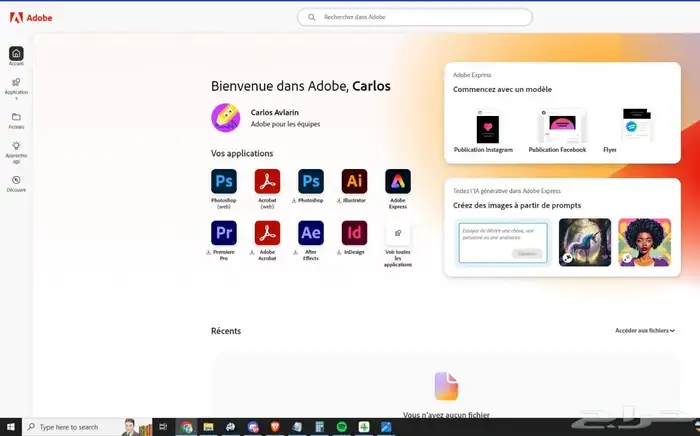Screen dimensions: 700x436
Task: Open the Découvrir compass sidebar icon
Action: (16, 180)
